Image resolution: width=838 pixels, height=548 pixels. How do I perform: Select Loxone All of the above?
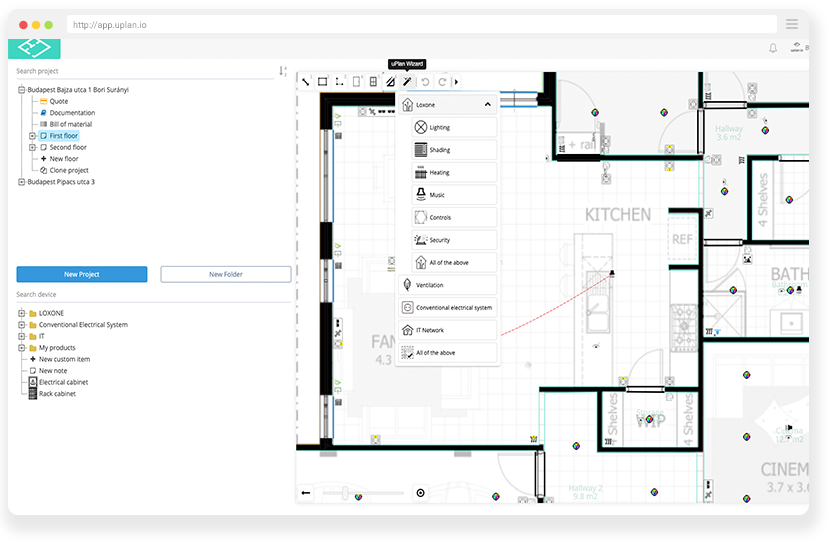click(x=454, y=262)
